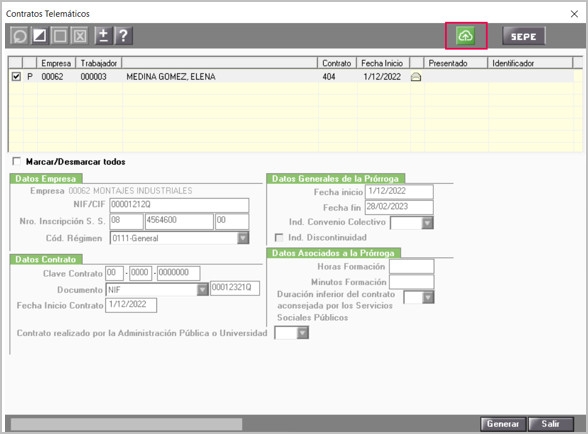This screenshot has width=588, height=434.
Task: Click the plus/minus toolbar icon
Action: pyautogui.click(x=103, y=36)
